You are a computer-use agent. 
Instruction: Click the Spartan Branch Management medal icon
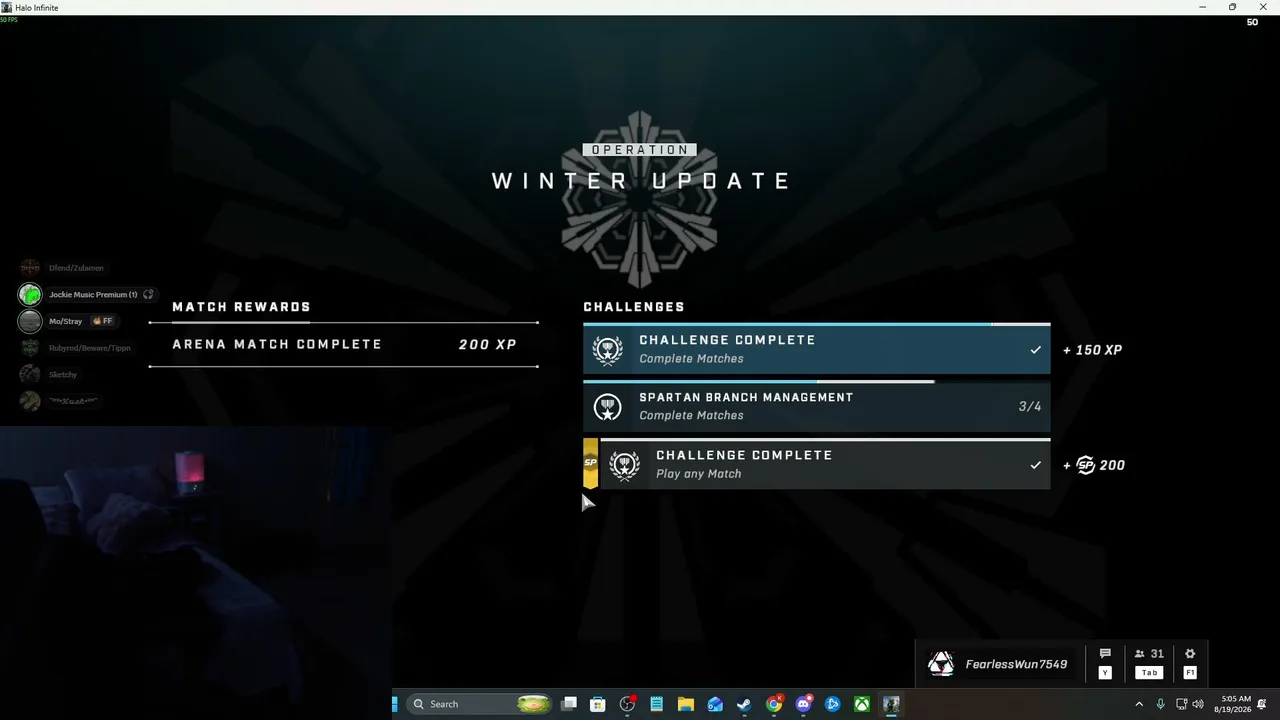click(x=607, y=407)
